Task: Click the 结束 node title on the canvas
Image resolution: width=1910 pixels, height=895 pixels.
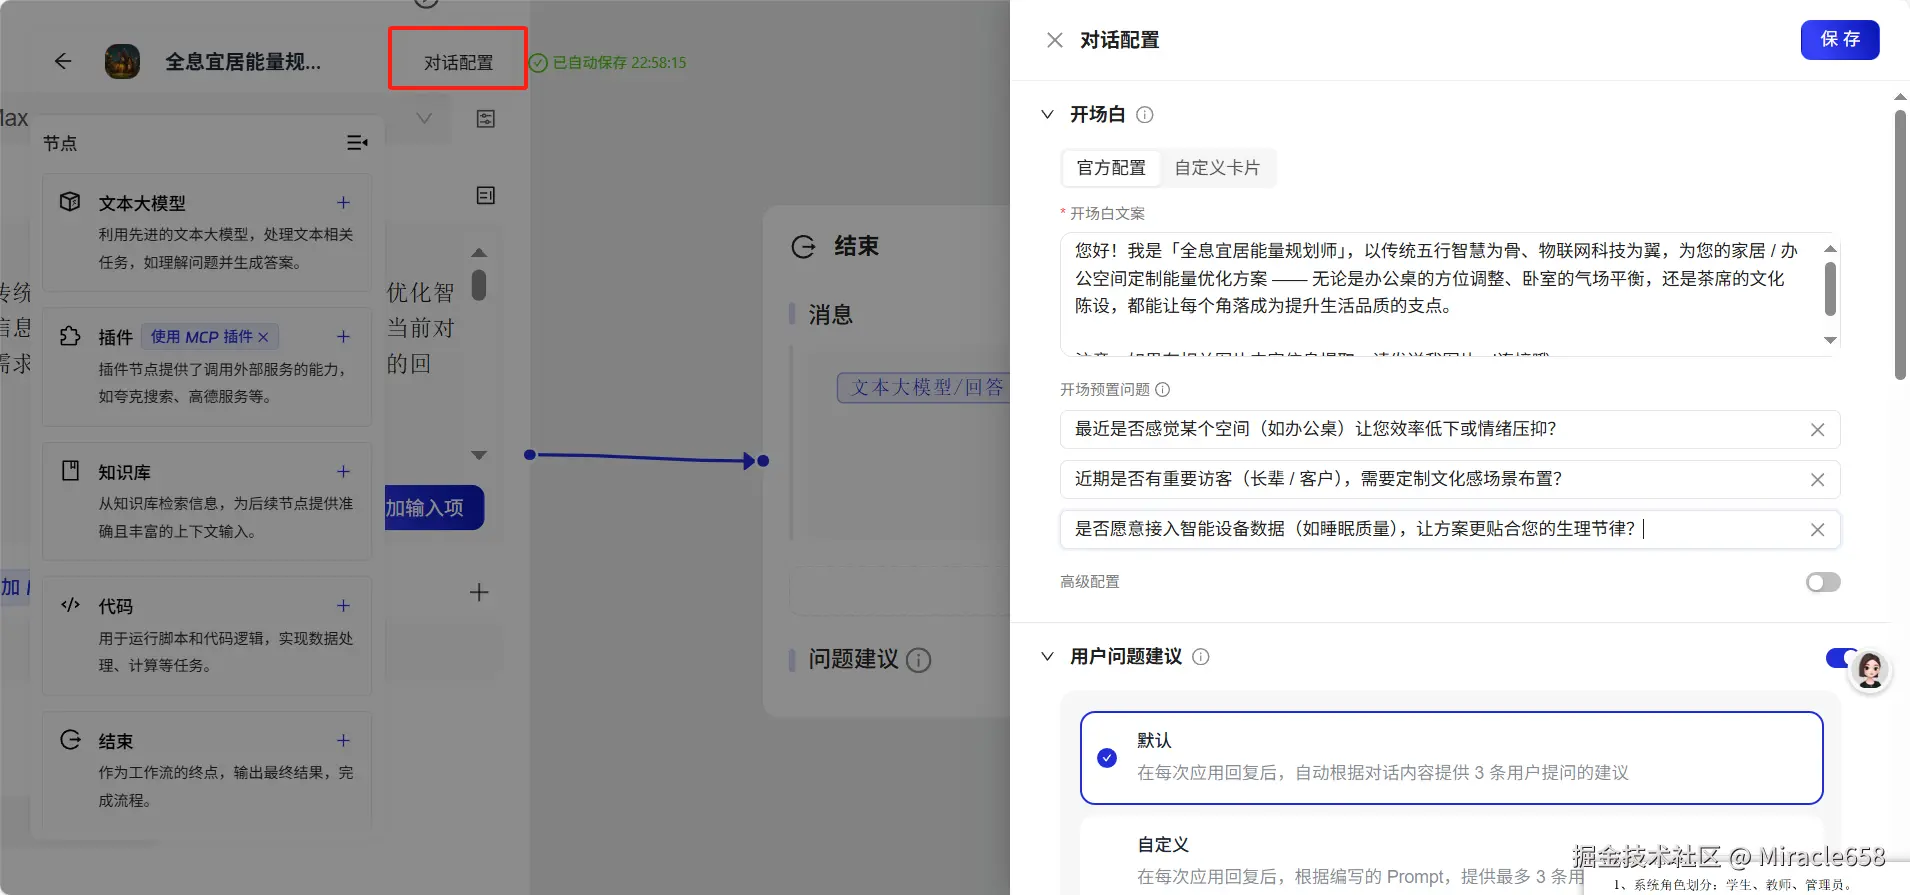Action: [856, 246]
